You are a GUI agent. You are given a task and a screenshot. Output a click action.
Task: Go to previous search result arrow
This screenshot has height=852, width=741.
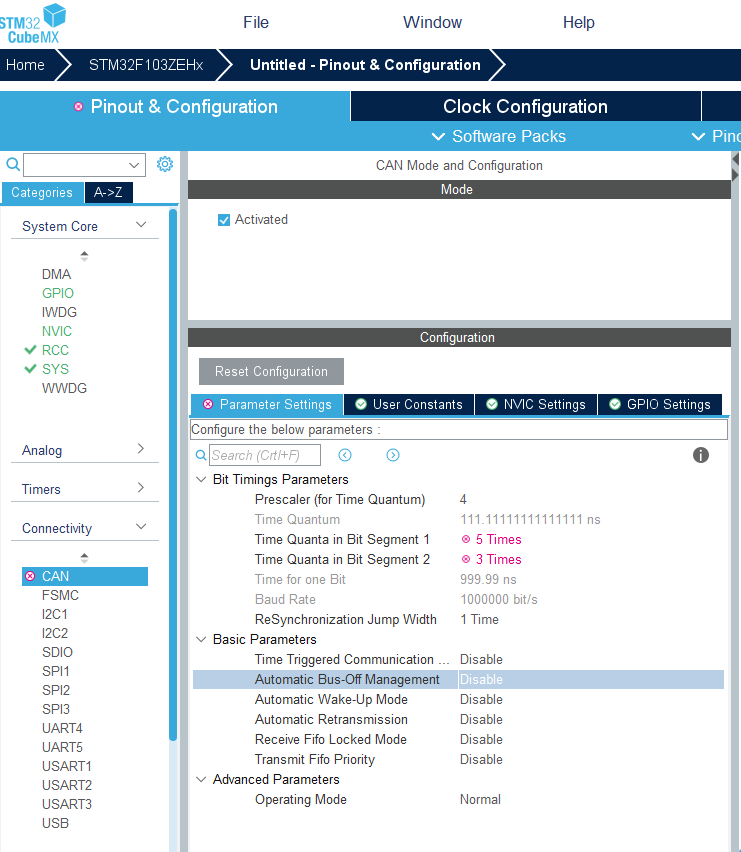tap(345, 455)
